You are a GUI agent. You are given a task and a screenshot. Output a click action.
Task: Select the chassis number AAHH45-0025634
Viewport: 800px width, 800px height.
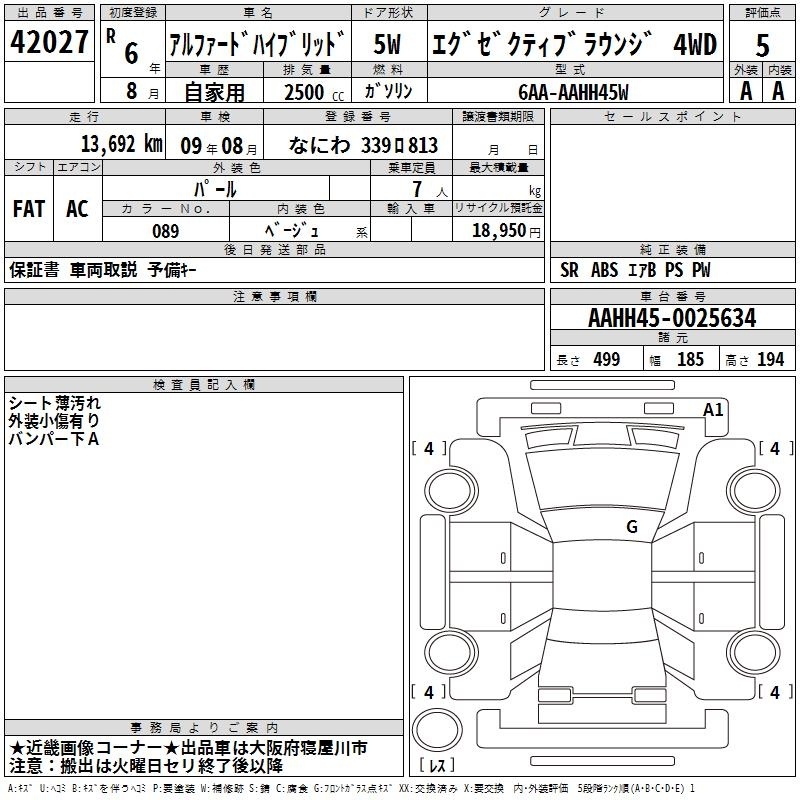pos(672,319)
